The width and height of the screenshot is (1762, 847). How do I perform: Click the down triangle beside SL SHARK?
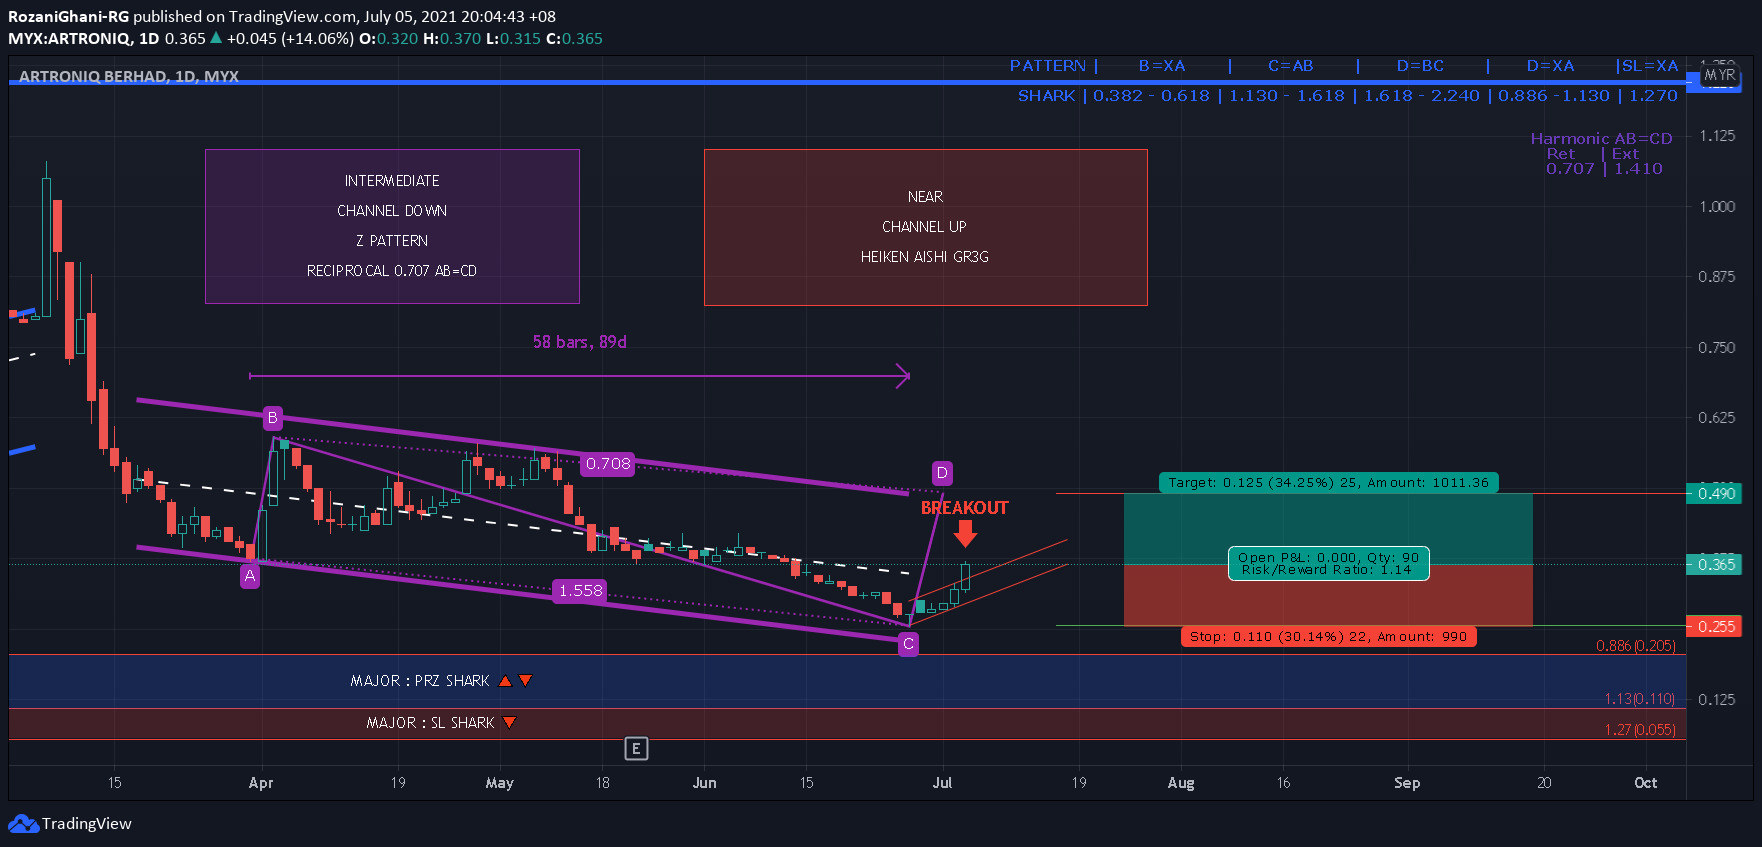click(509, 723)
